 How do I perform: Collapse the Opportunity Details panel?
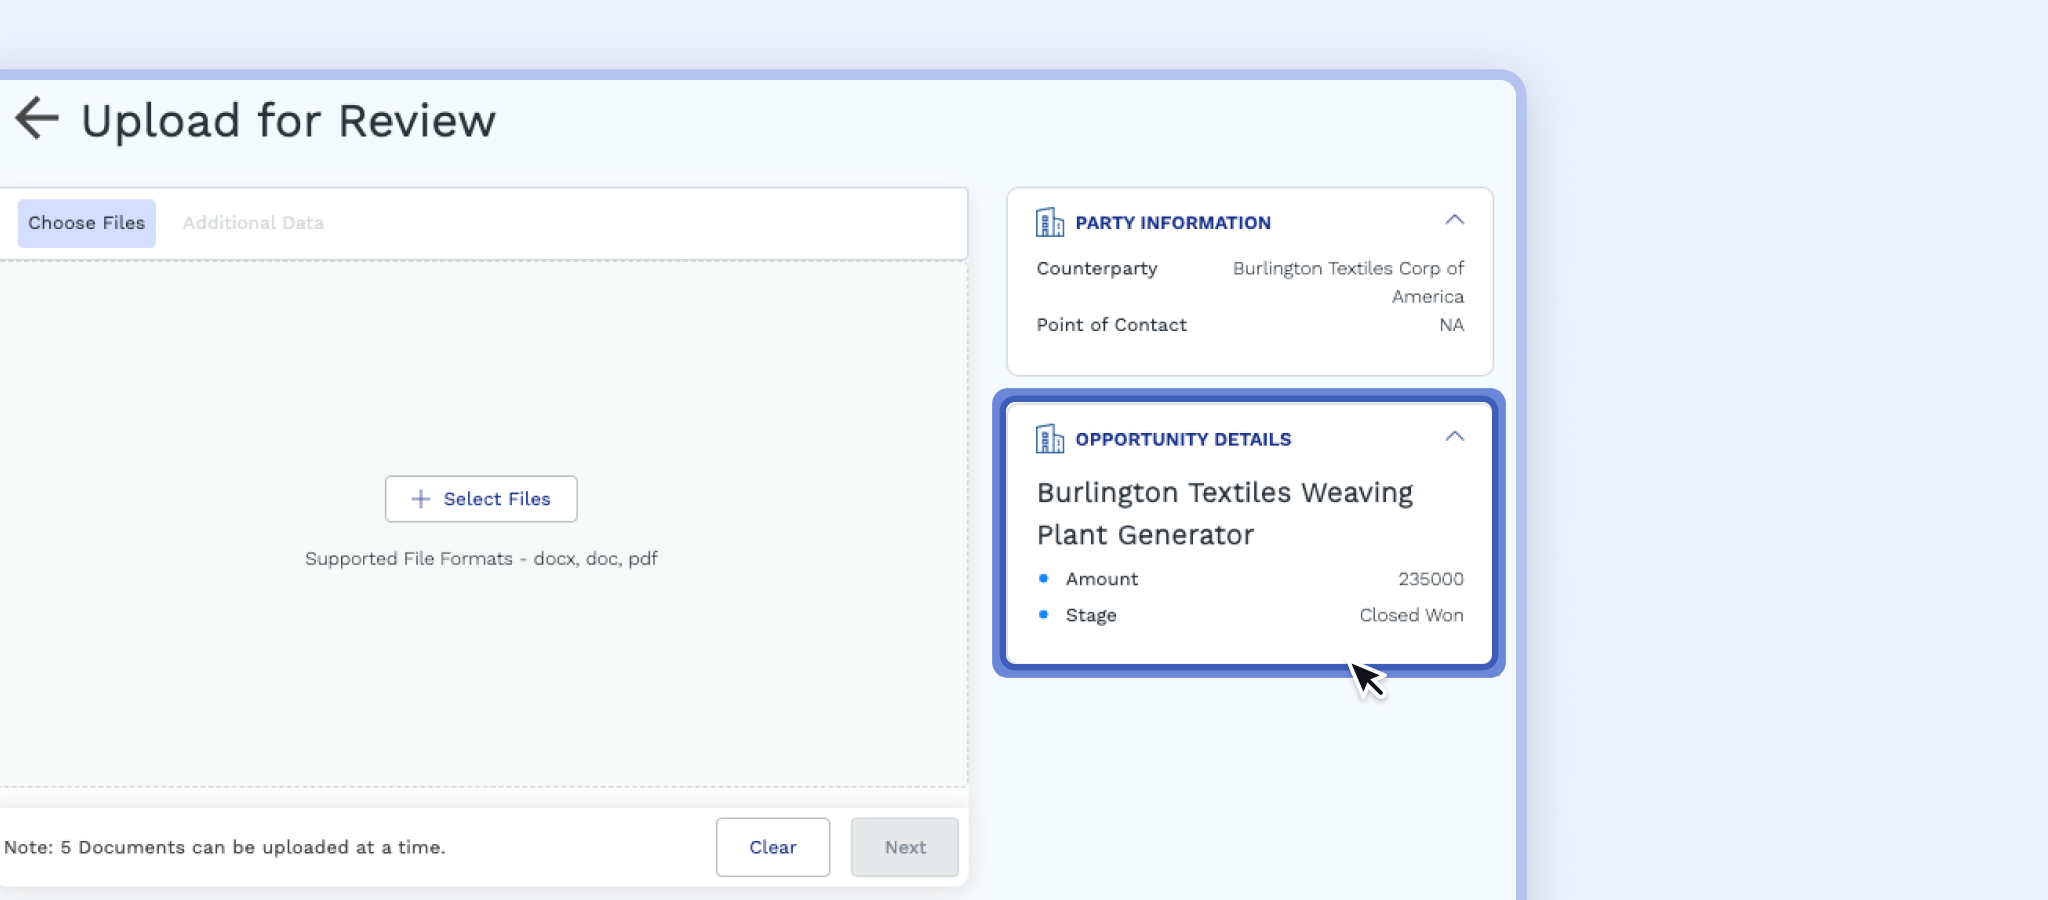coord(1454,437)
